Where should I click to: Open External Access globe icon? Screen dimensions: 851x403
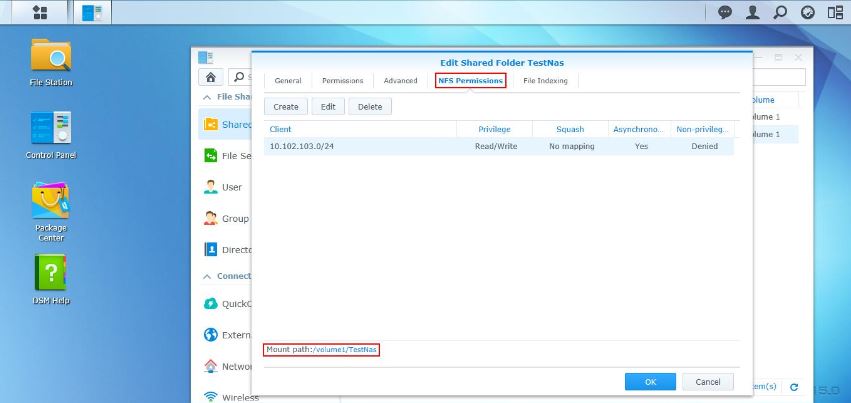(x=211, y=335)
